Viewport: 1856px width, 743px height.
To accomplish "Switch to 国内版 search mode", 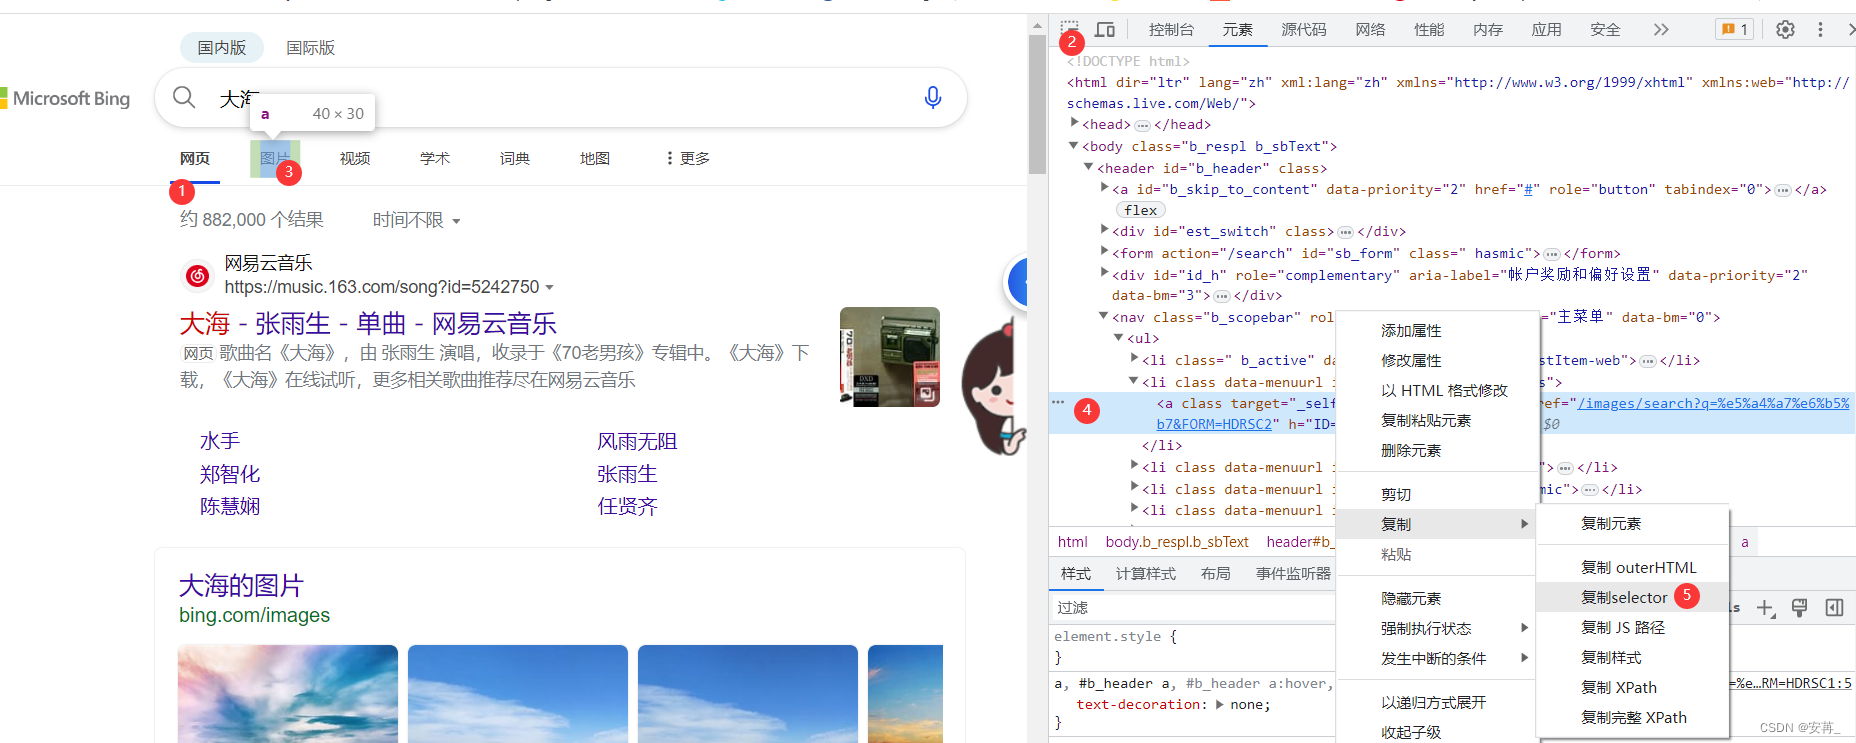I will click(221, 47).
